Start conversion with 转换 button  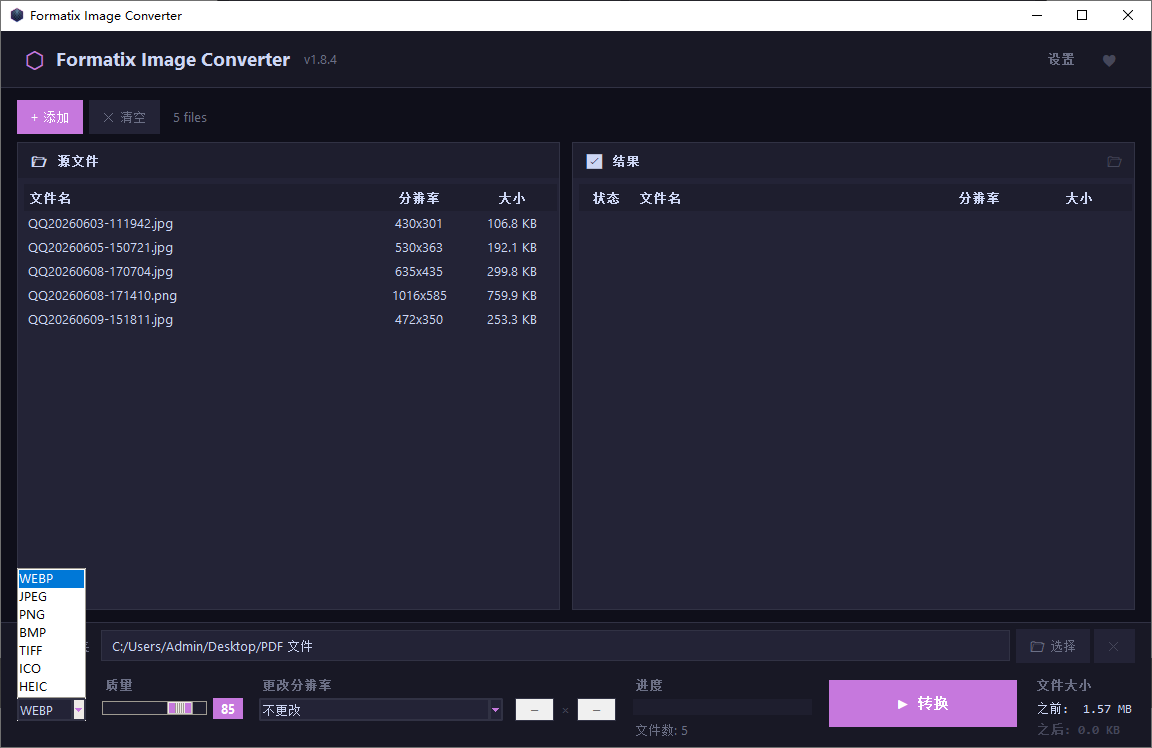pos(923,703)
